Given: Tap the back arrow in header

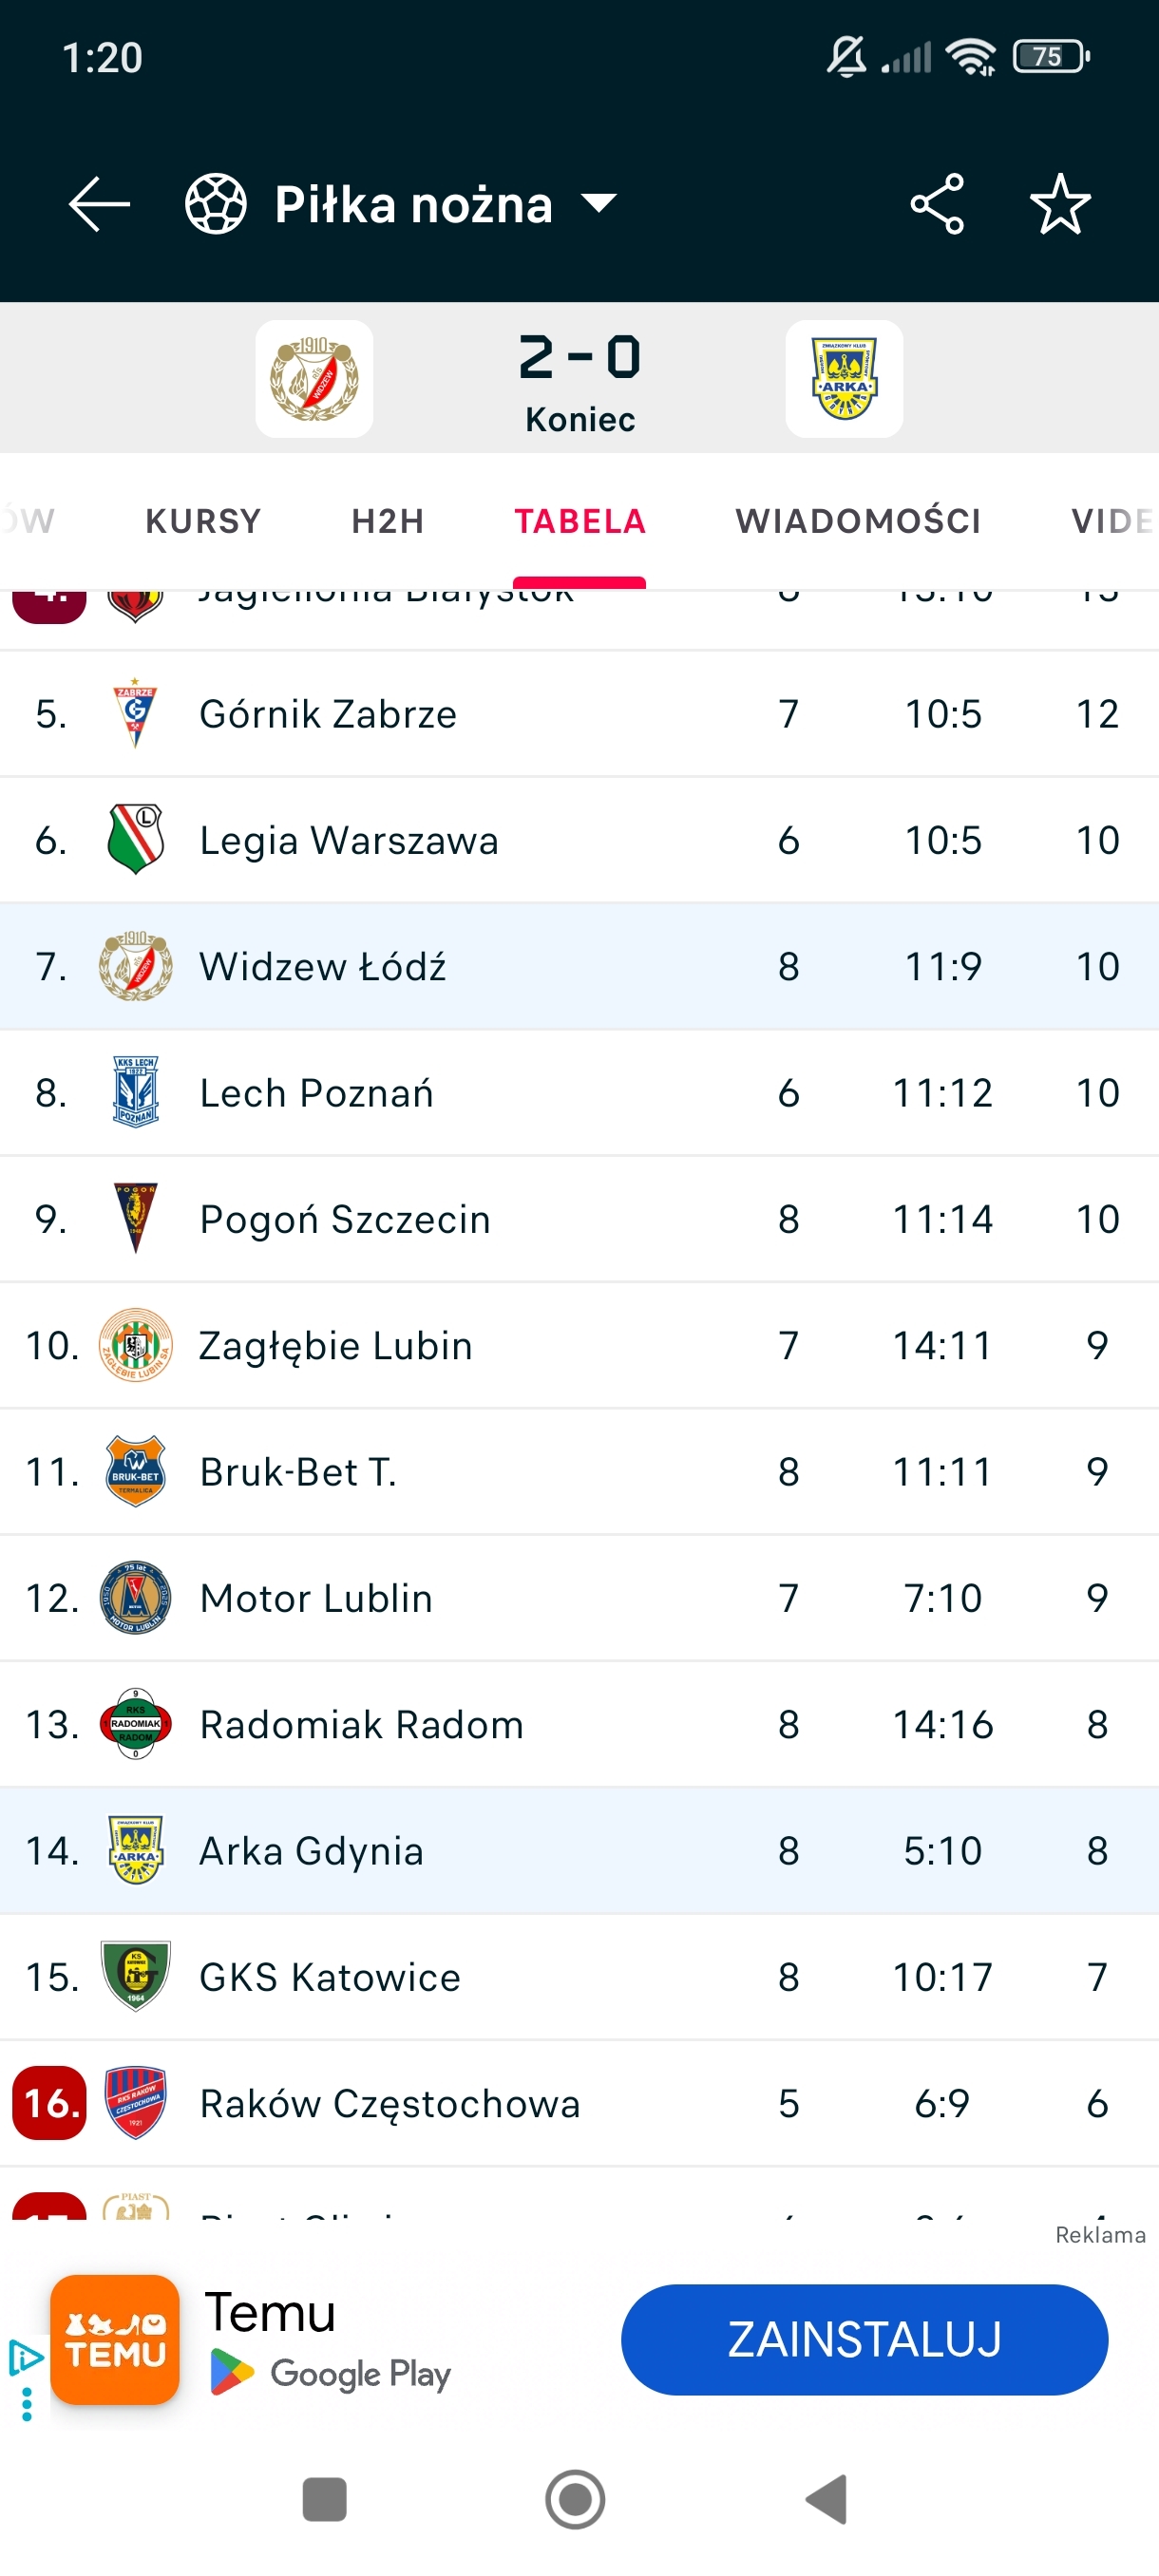Looking at the screenshot, I should [99, 204].
